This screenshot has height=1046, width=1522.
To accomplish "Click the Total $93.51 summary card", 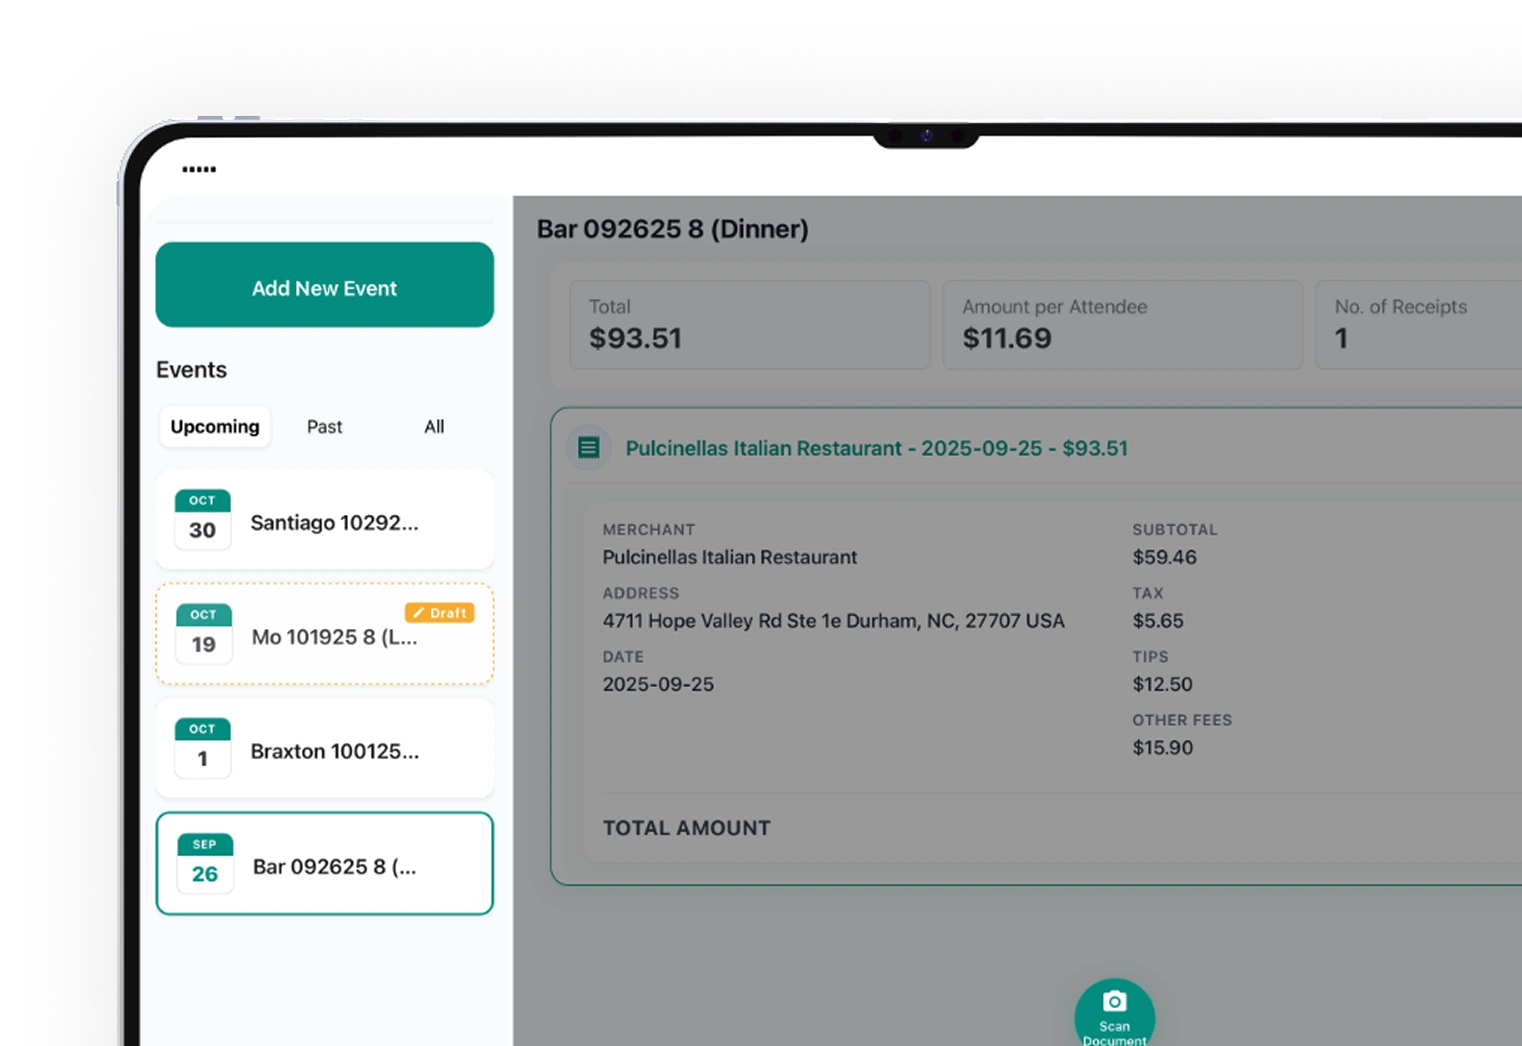I will [749, 325].
